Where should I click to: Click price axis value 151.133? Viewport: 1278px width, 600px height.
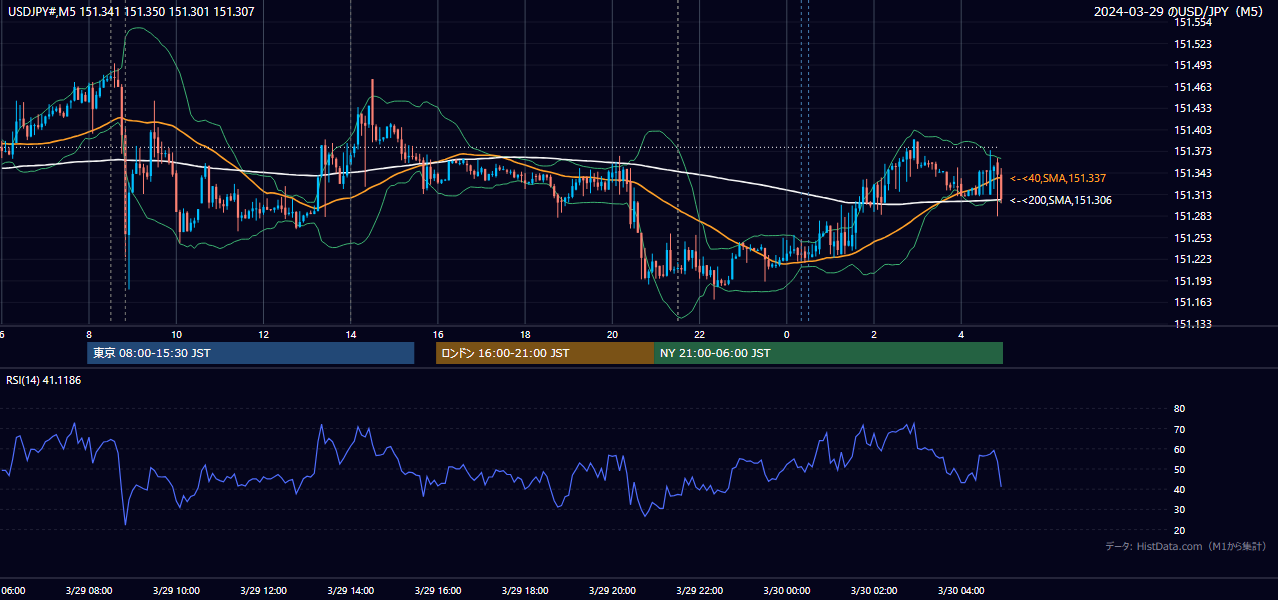[1192, 324]
